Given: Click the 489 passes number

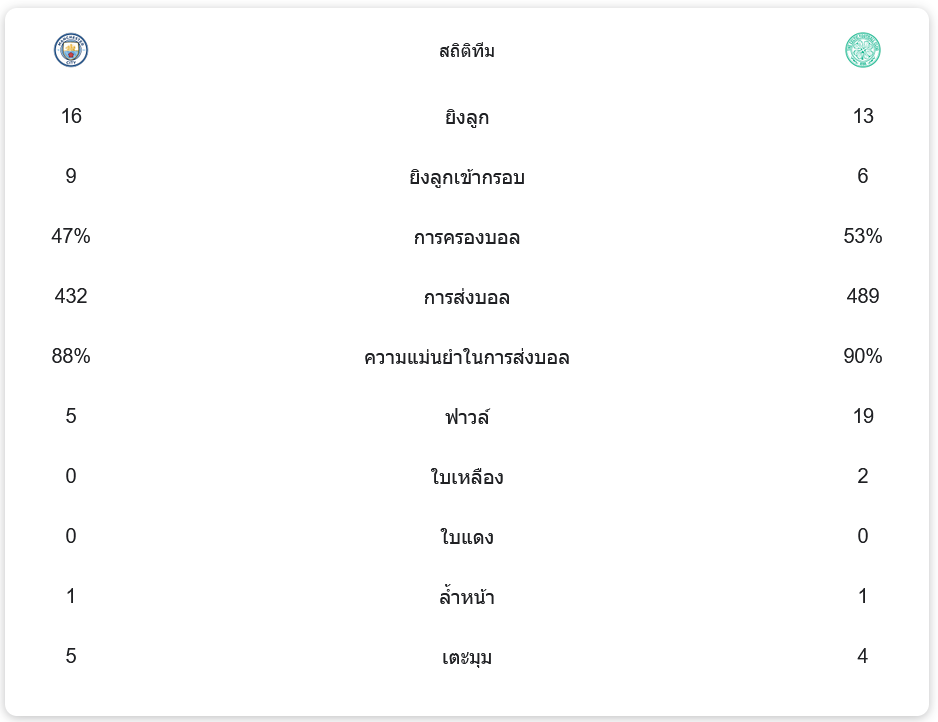Looking at the screenshot, I should 863,296.
